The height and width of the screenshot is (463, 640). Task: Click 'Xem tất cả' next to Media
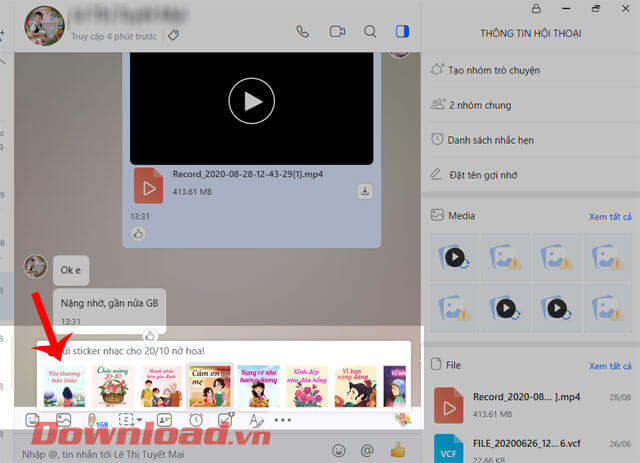(x=610, y=216)
